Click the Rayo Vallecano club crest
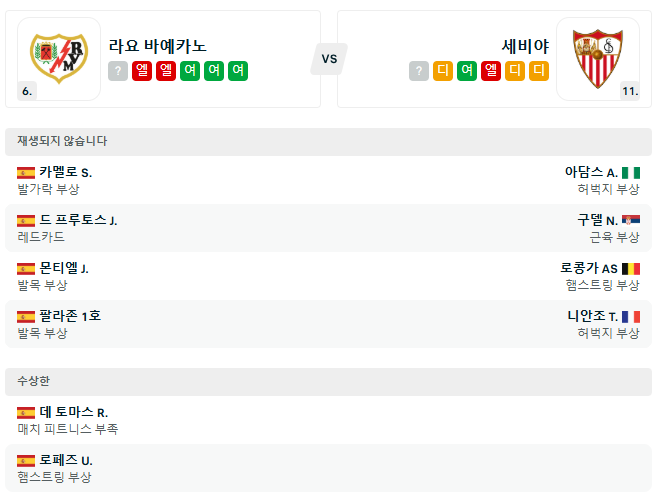This screenshot has height=493, width=655. tap(59, 58)
